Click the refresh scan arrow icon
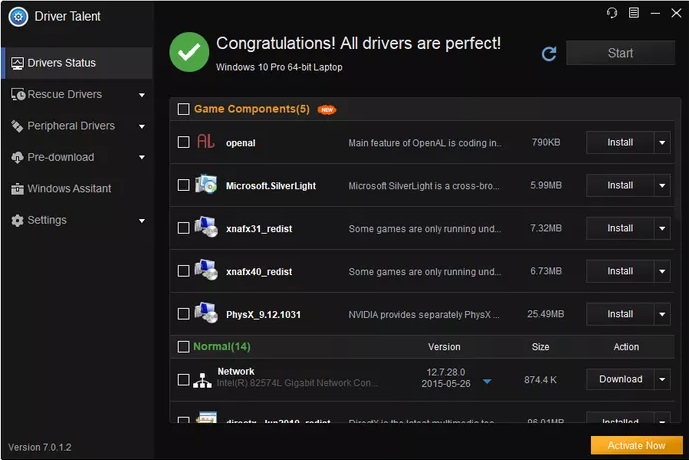 549,54
